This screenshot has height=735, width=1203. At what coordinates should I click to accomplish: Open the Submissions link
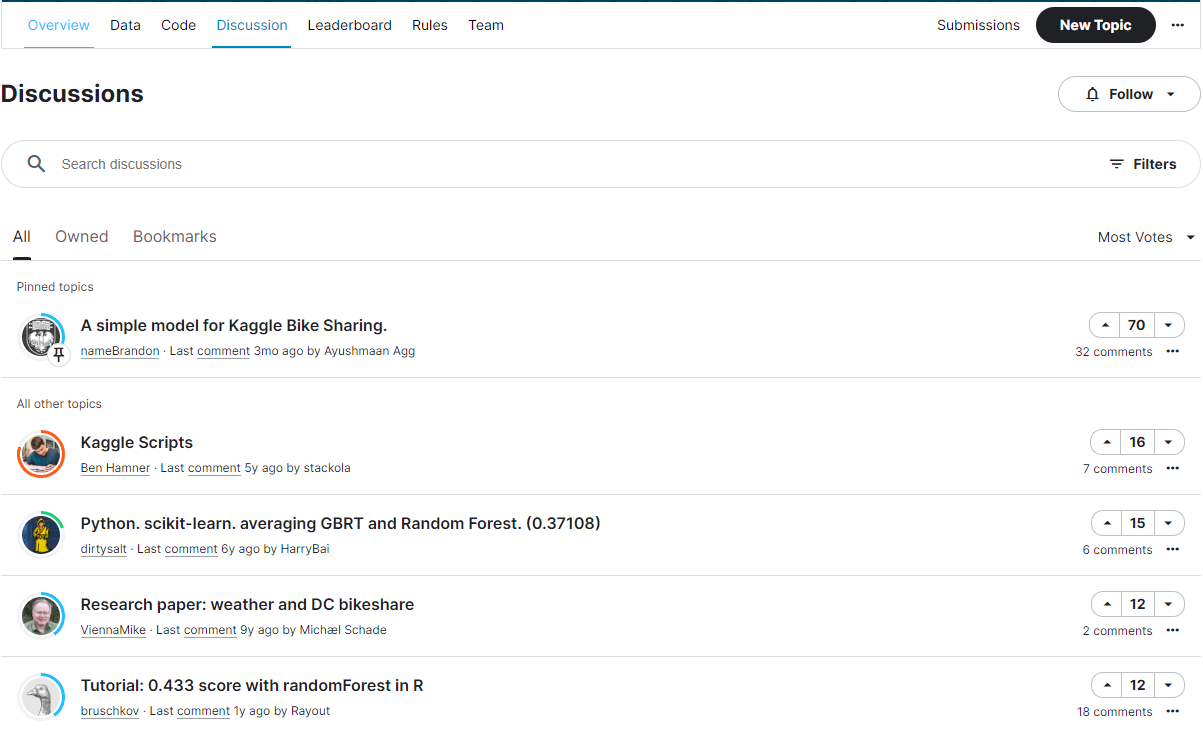pos(978,25)
